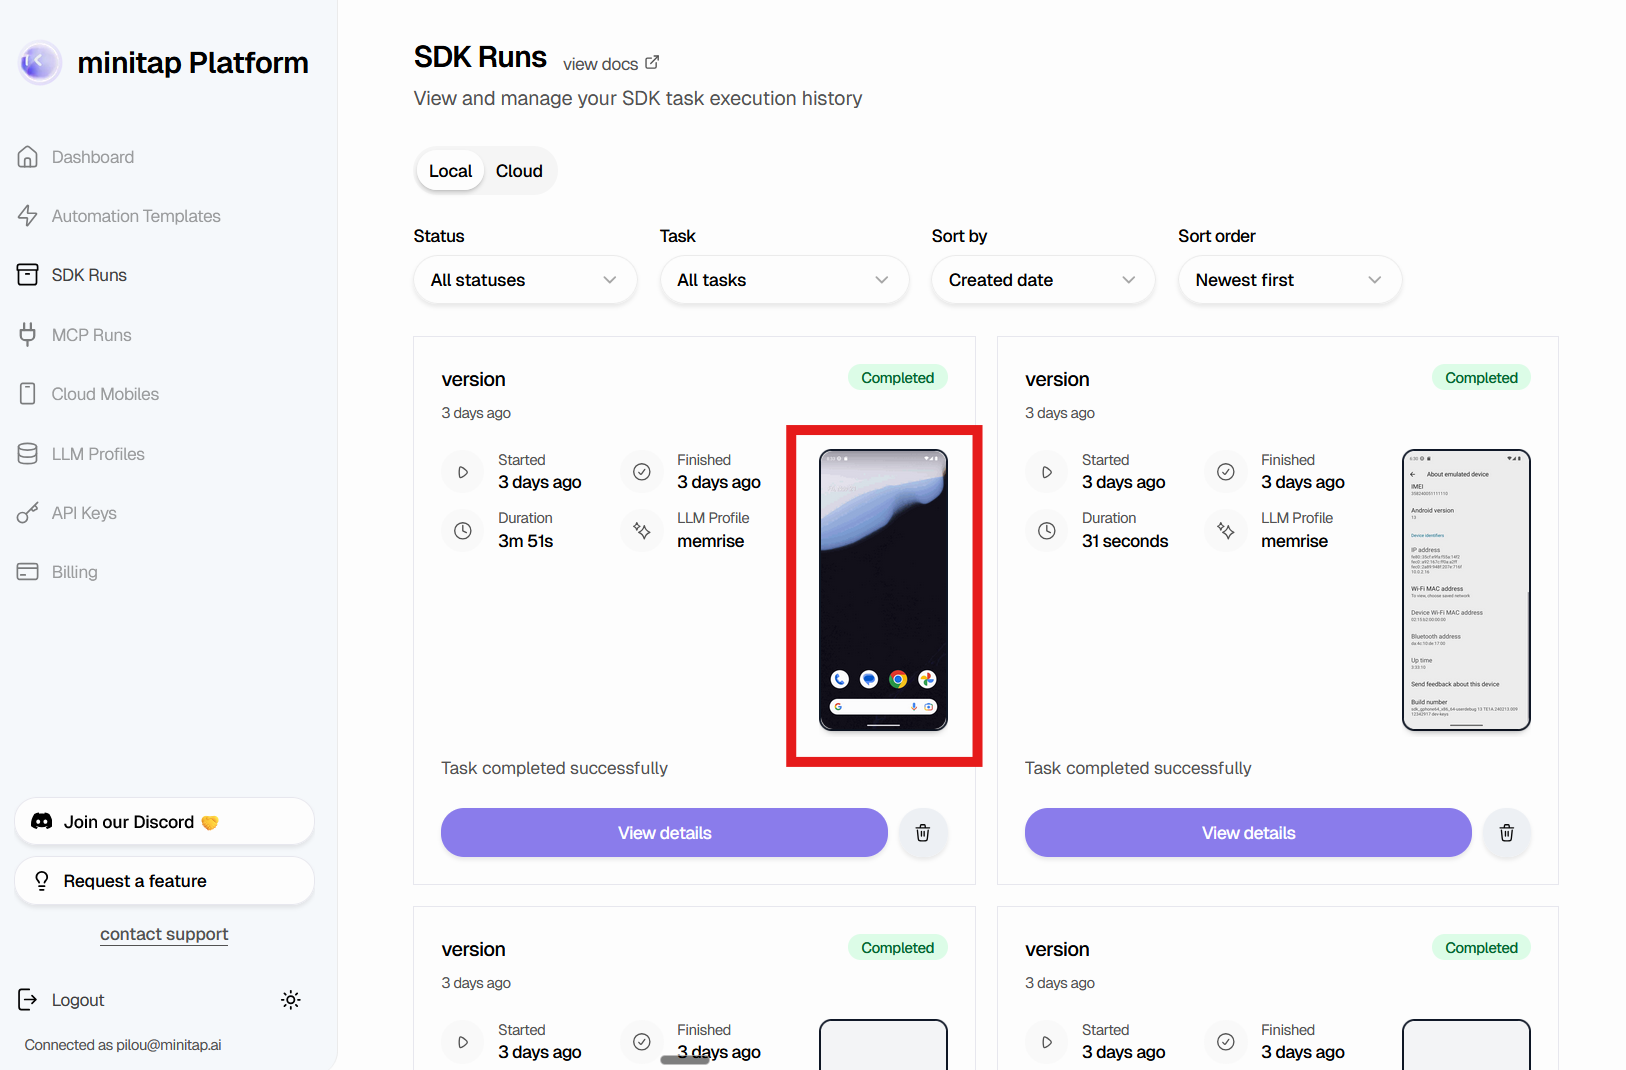Screen dimensions: 1626x1070
Task: Open the All statuses dropdown
Action: (524, 280)
